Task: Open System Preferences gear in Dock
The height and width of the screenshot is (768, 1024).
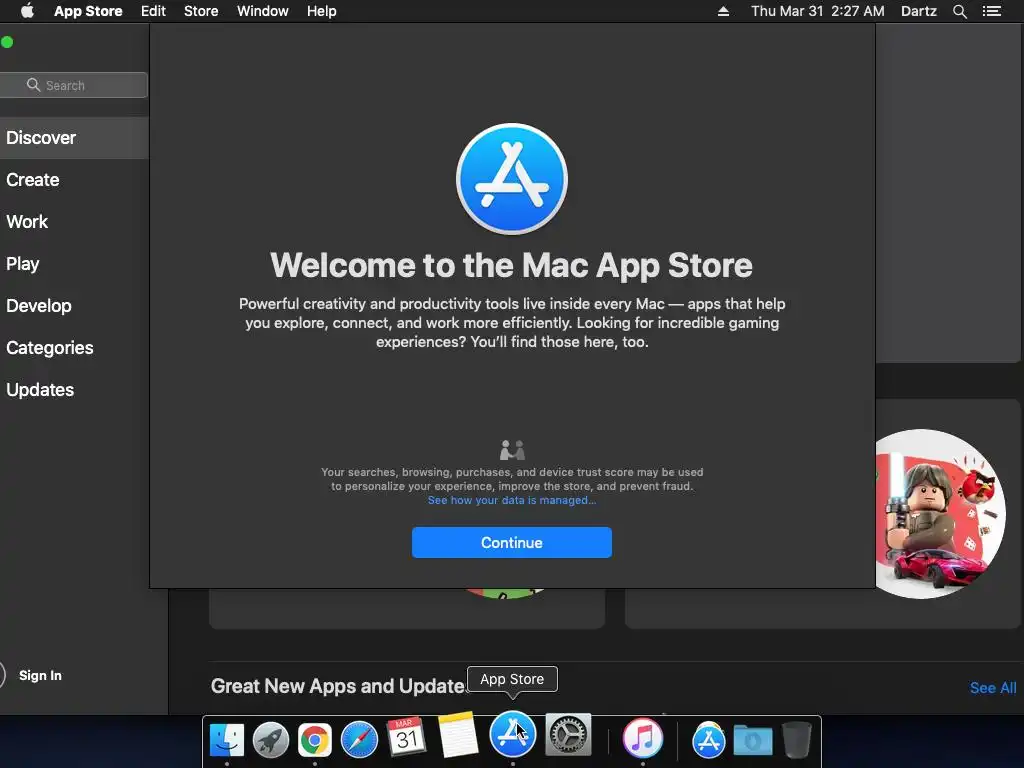Action: coord(568,734)
